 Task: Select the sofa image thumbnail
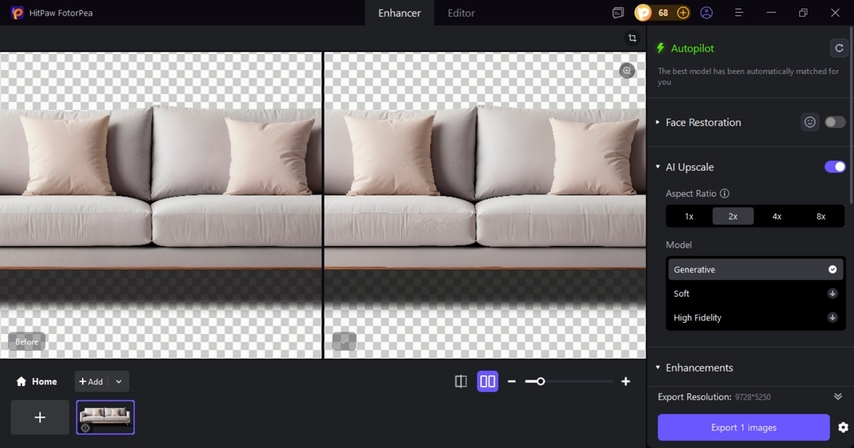coord(105,417)
